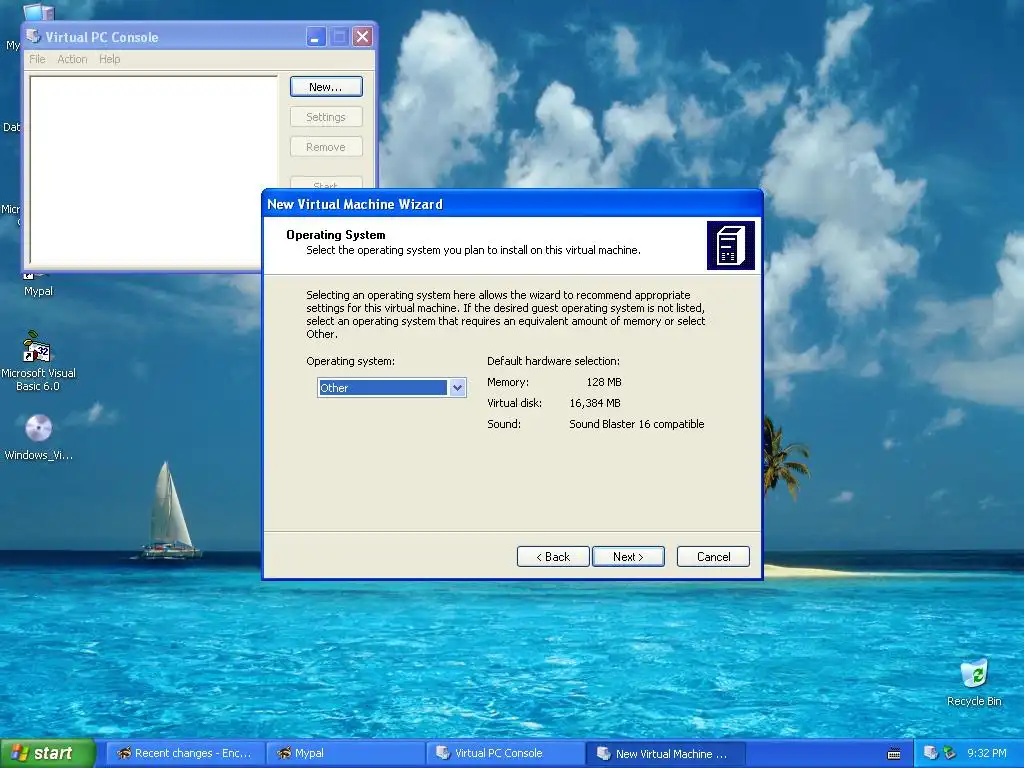Click the 9:32 PM clock
The width and height of the screenshot is (1024, 768).
(987, 753)
